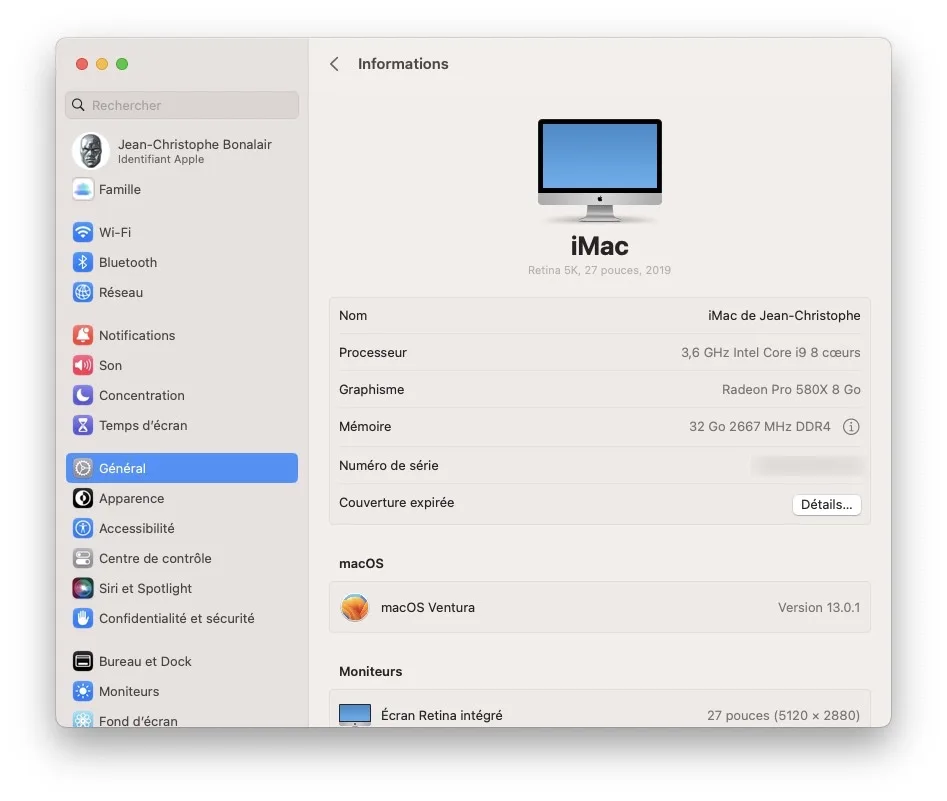The width and height of the screenshot is (947, 801).
Task: Click the Centre de contrôle icon
Action: click(83, 558)
